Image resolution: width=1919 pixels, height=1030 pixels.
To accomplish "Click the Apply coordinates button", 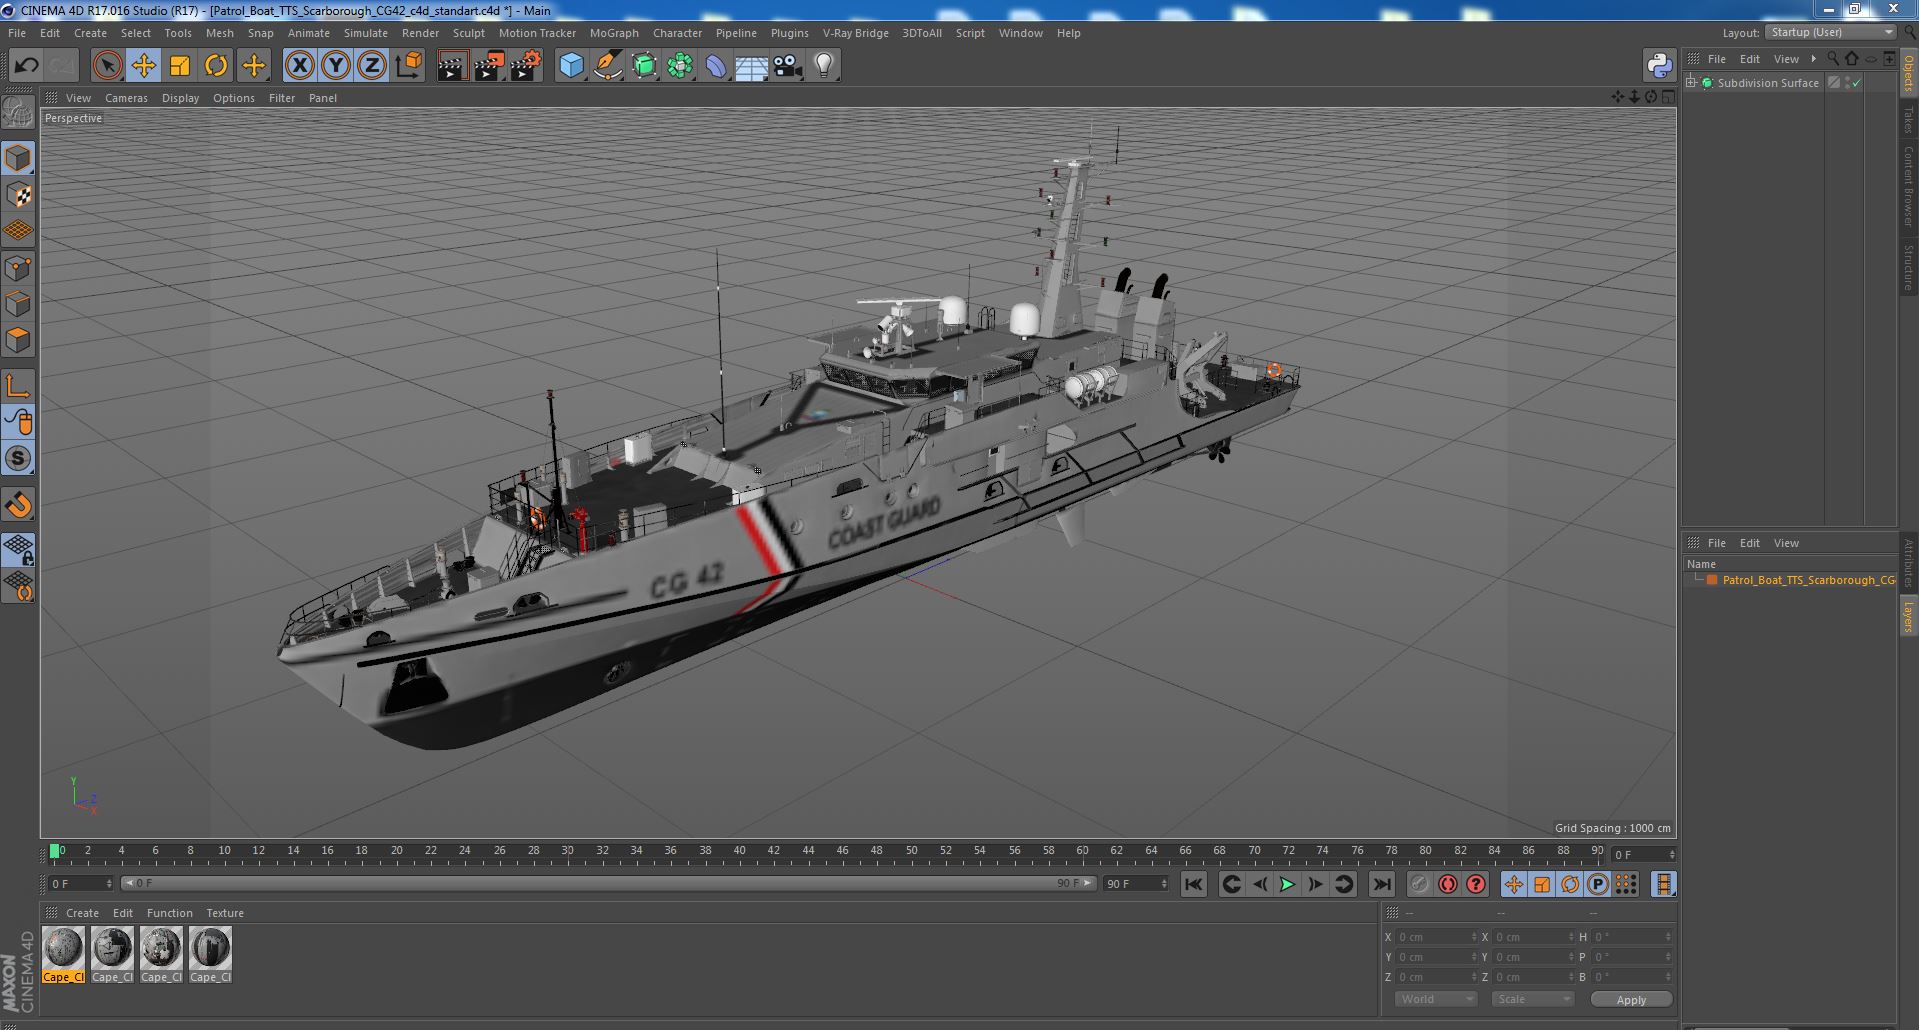I will pos(1631,999).
